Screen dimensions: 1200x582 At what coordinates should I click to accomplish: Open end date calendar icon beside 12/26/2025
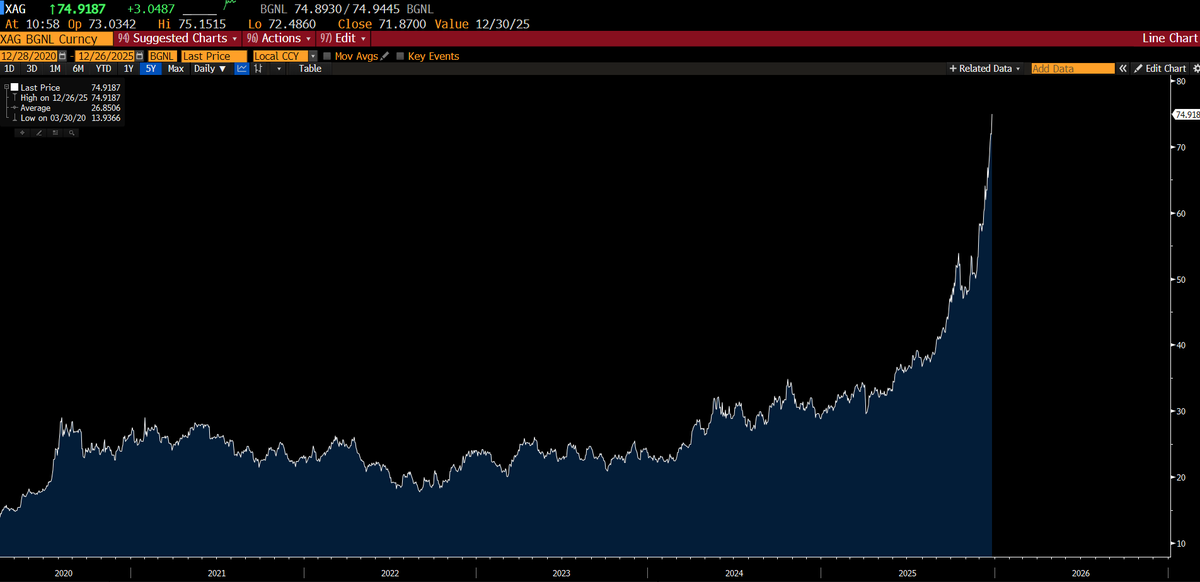click(x=139, y=56)
